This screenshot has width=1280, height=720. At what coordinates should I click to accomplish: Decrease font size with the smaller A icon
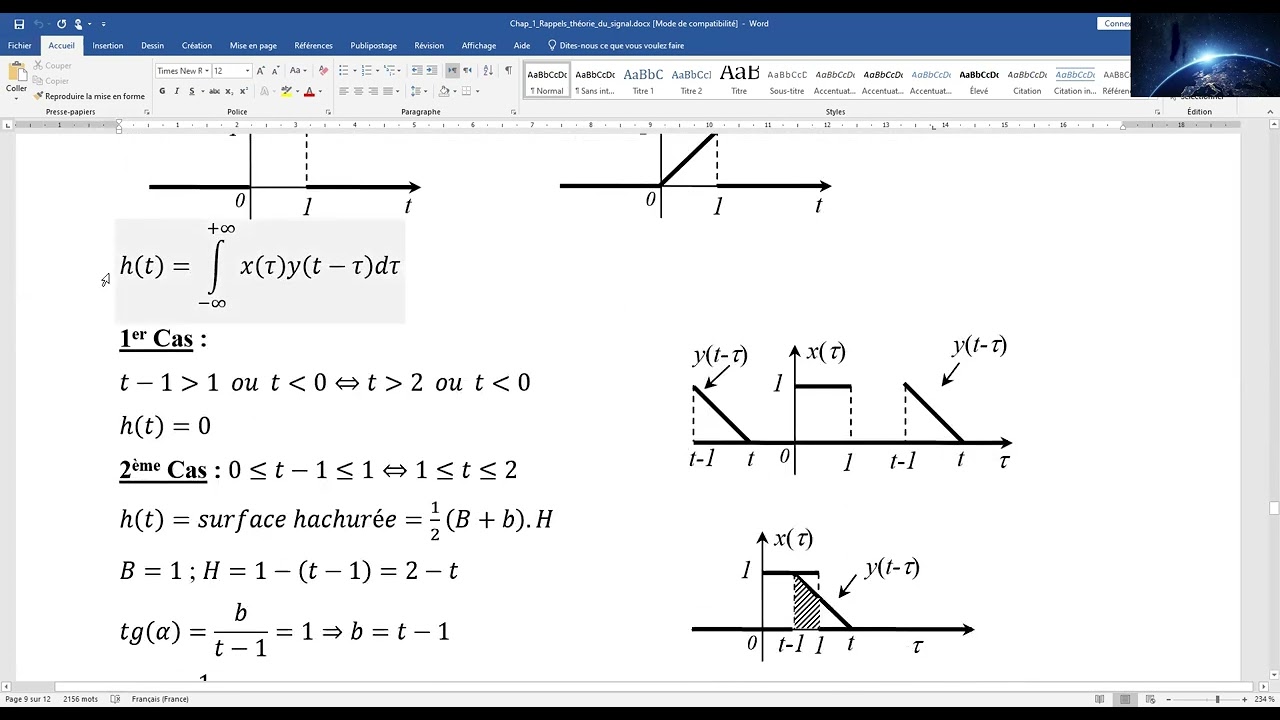tap(275, 71)
